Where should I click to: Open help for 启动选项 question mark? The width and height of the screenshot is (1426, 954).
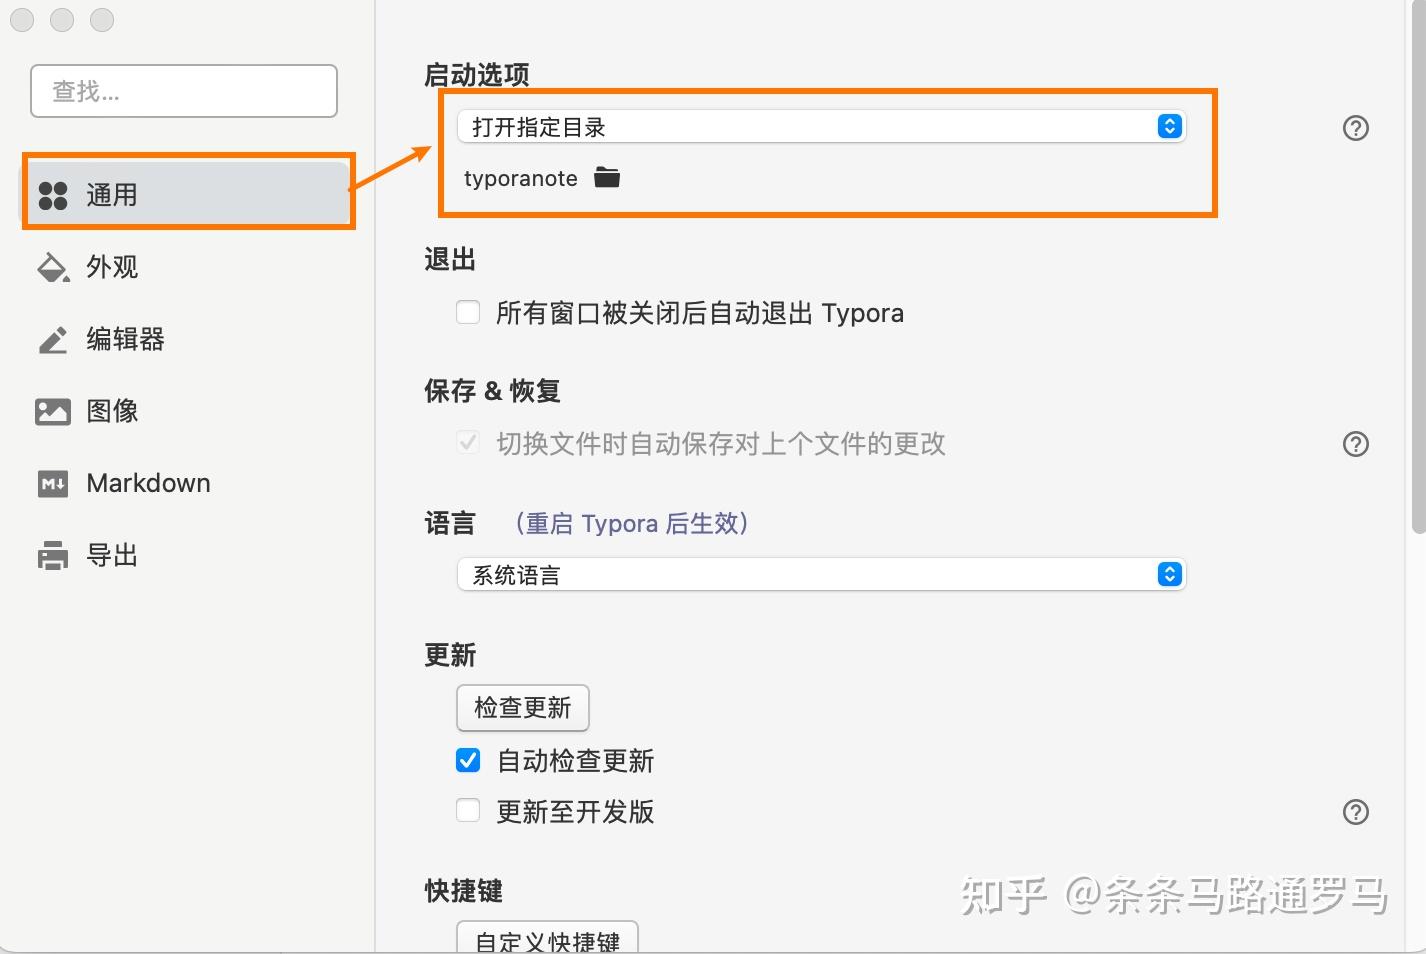1356,128
